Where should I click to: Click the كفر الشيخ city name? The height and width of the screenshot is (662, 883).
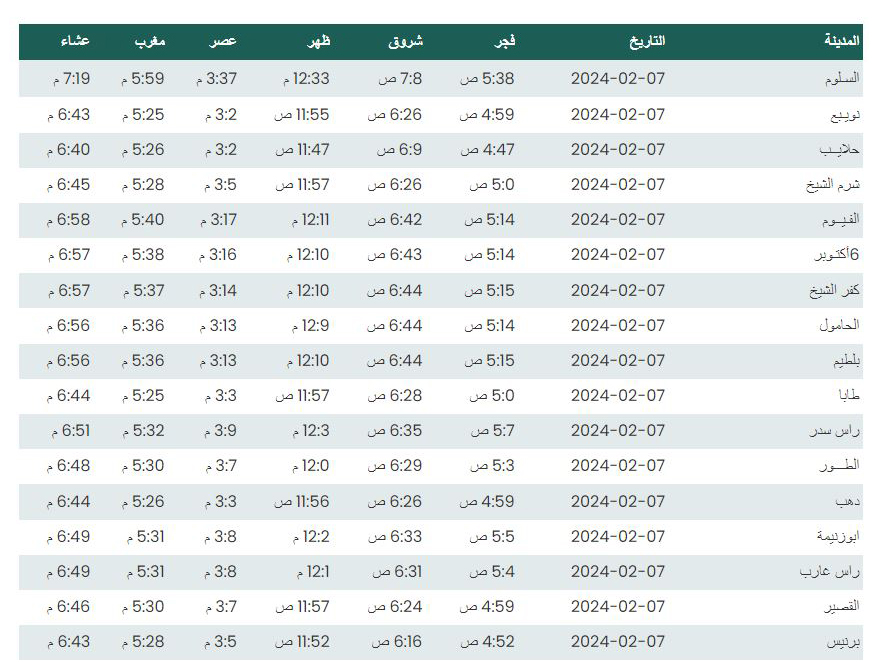pyautogui.click(x=835, y=290)
